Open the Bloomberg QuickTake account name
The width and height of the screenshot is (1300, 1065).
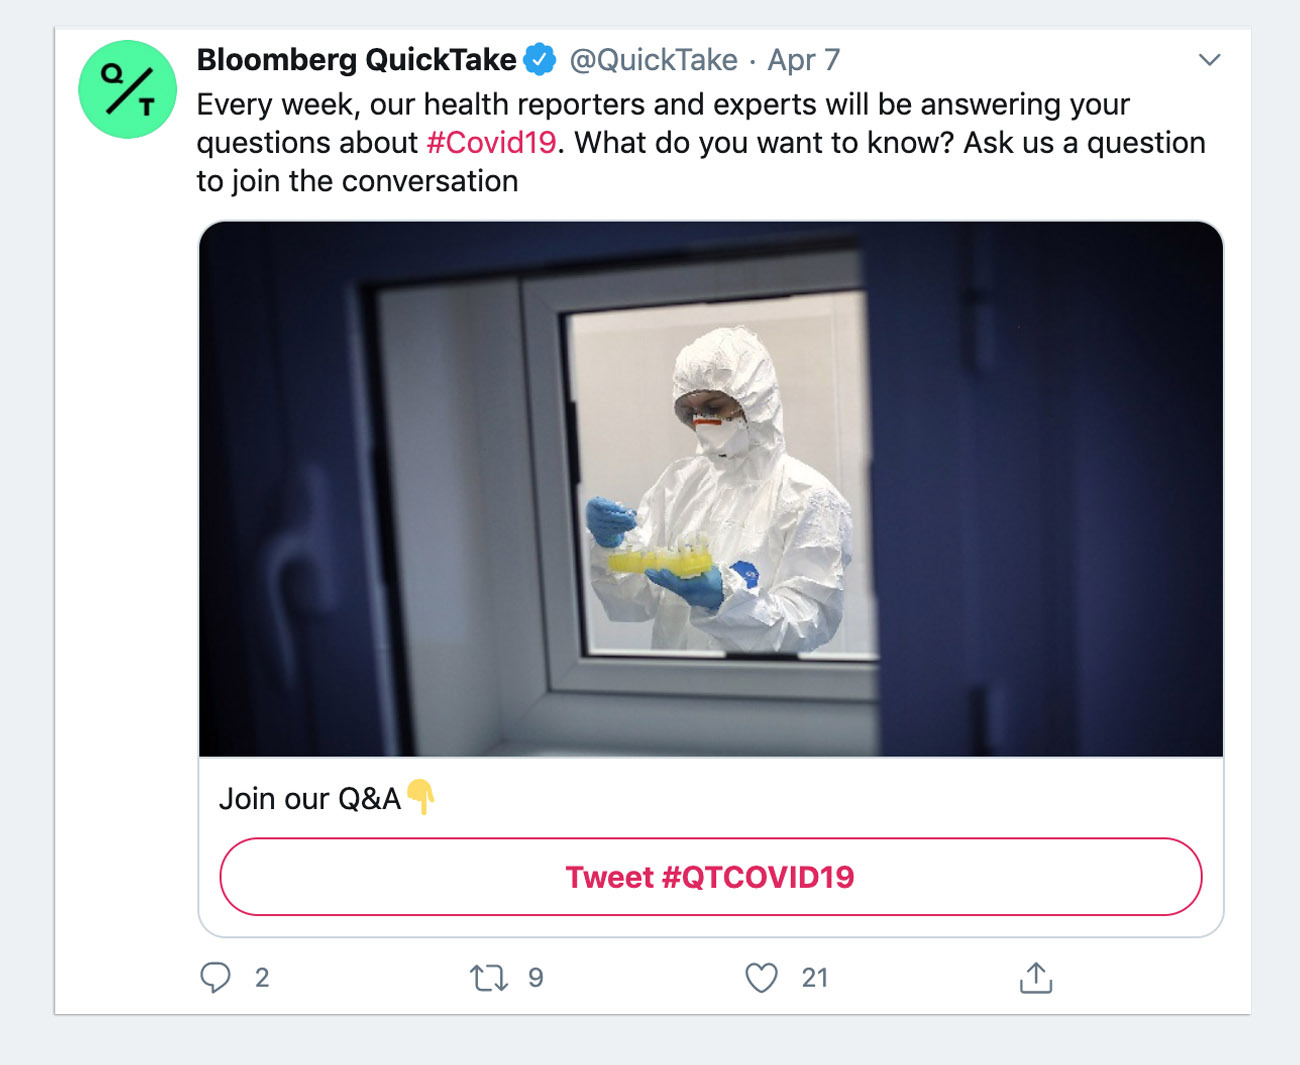356,60
